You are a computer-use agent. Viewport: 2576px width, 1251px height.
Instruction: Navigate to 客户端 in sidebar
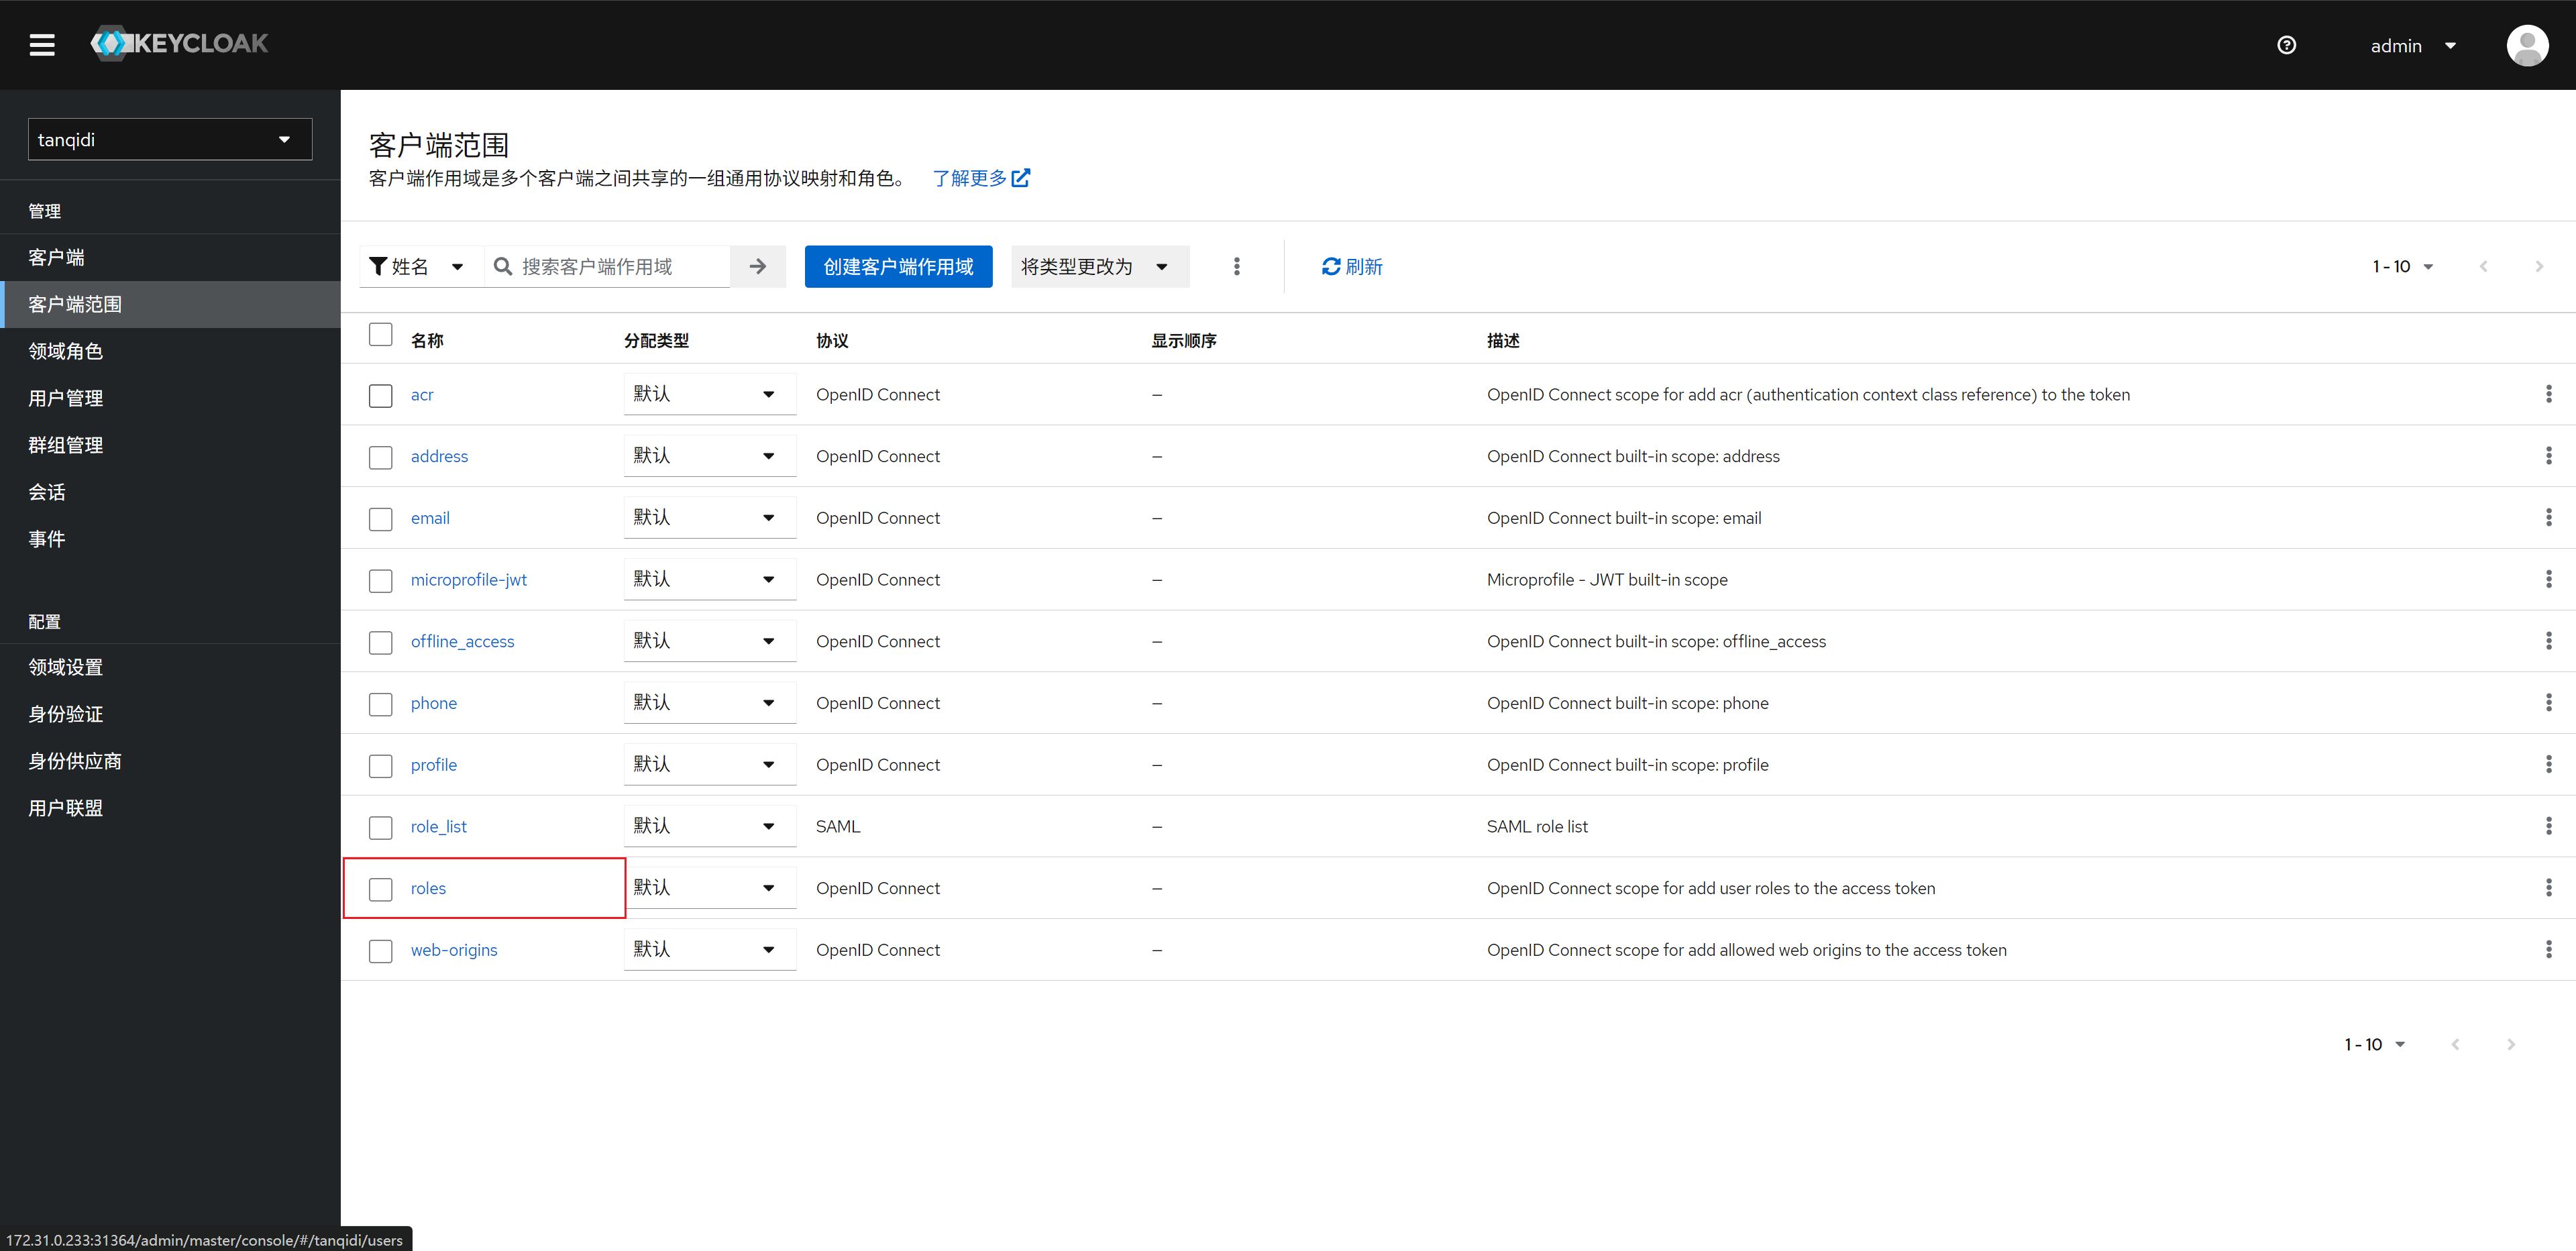170,258
